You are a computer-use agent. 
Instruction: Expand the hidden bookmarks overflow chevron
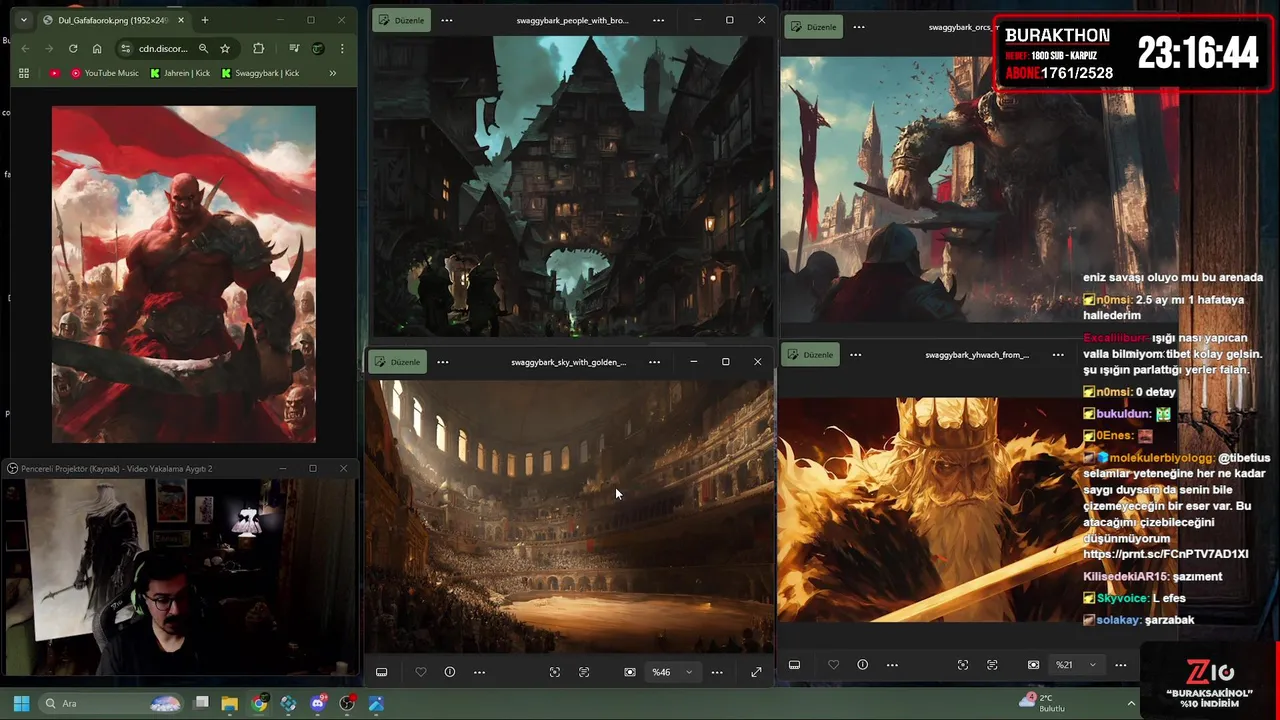pyautogui.click(x=332, y=73)
